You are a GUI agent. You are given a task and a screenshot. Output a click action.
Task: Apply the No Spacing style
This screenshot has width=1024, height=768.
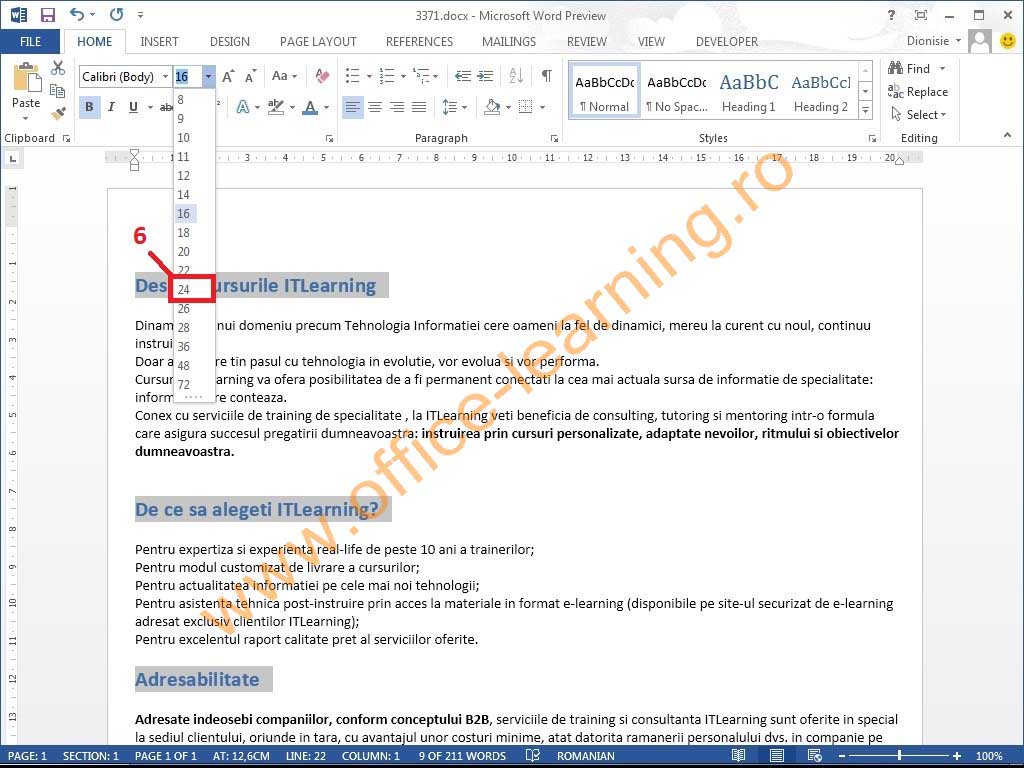click(677, 91)
